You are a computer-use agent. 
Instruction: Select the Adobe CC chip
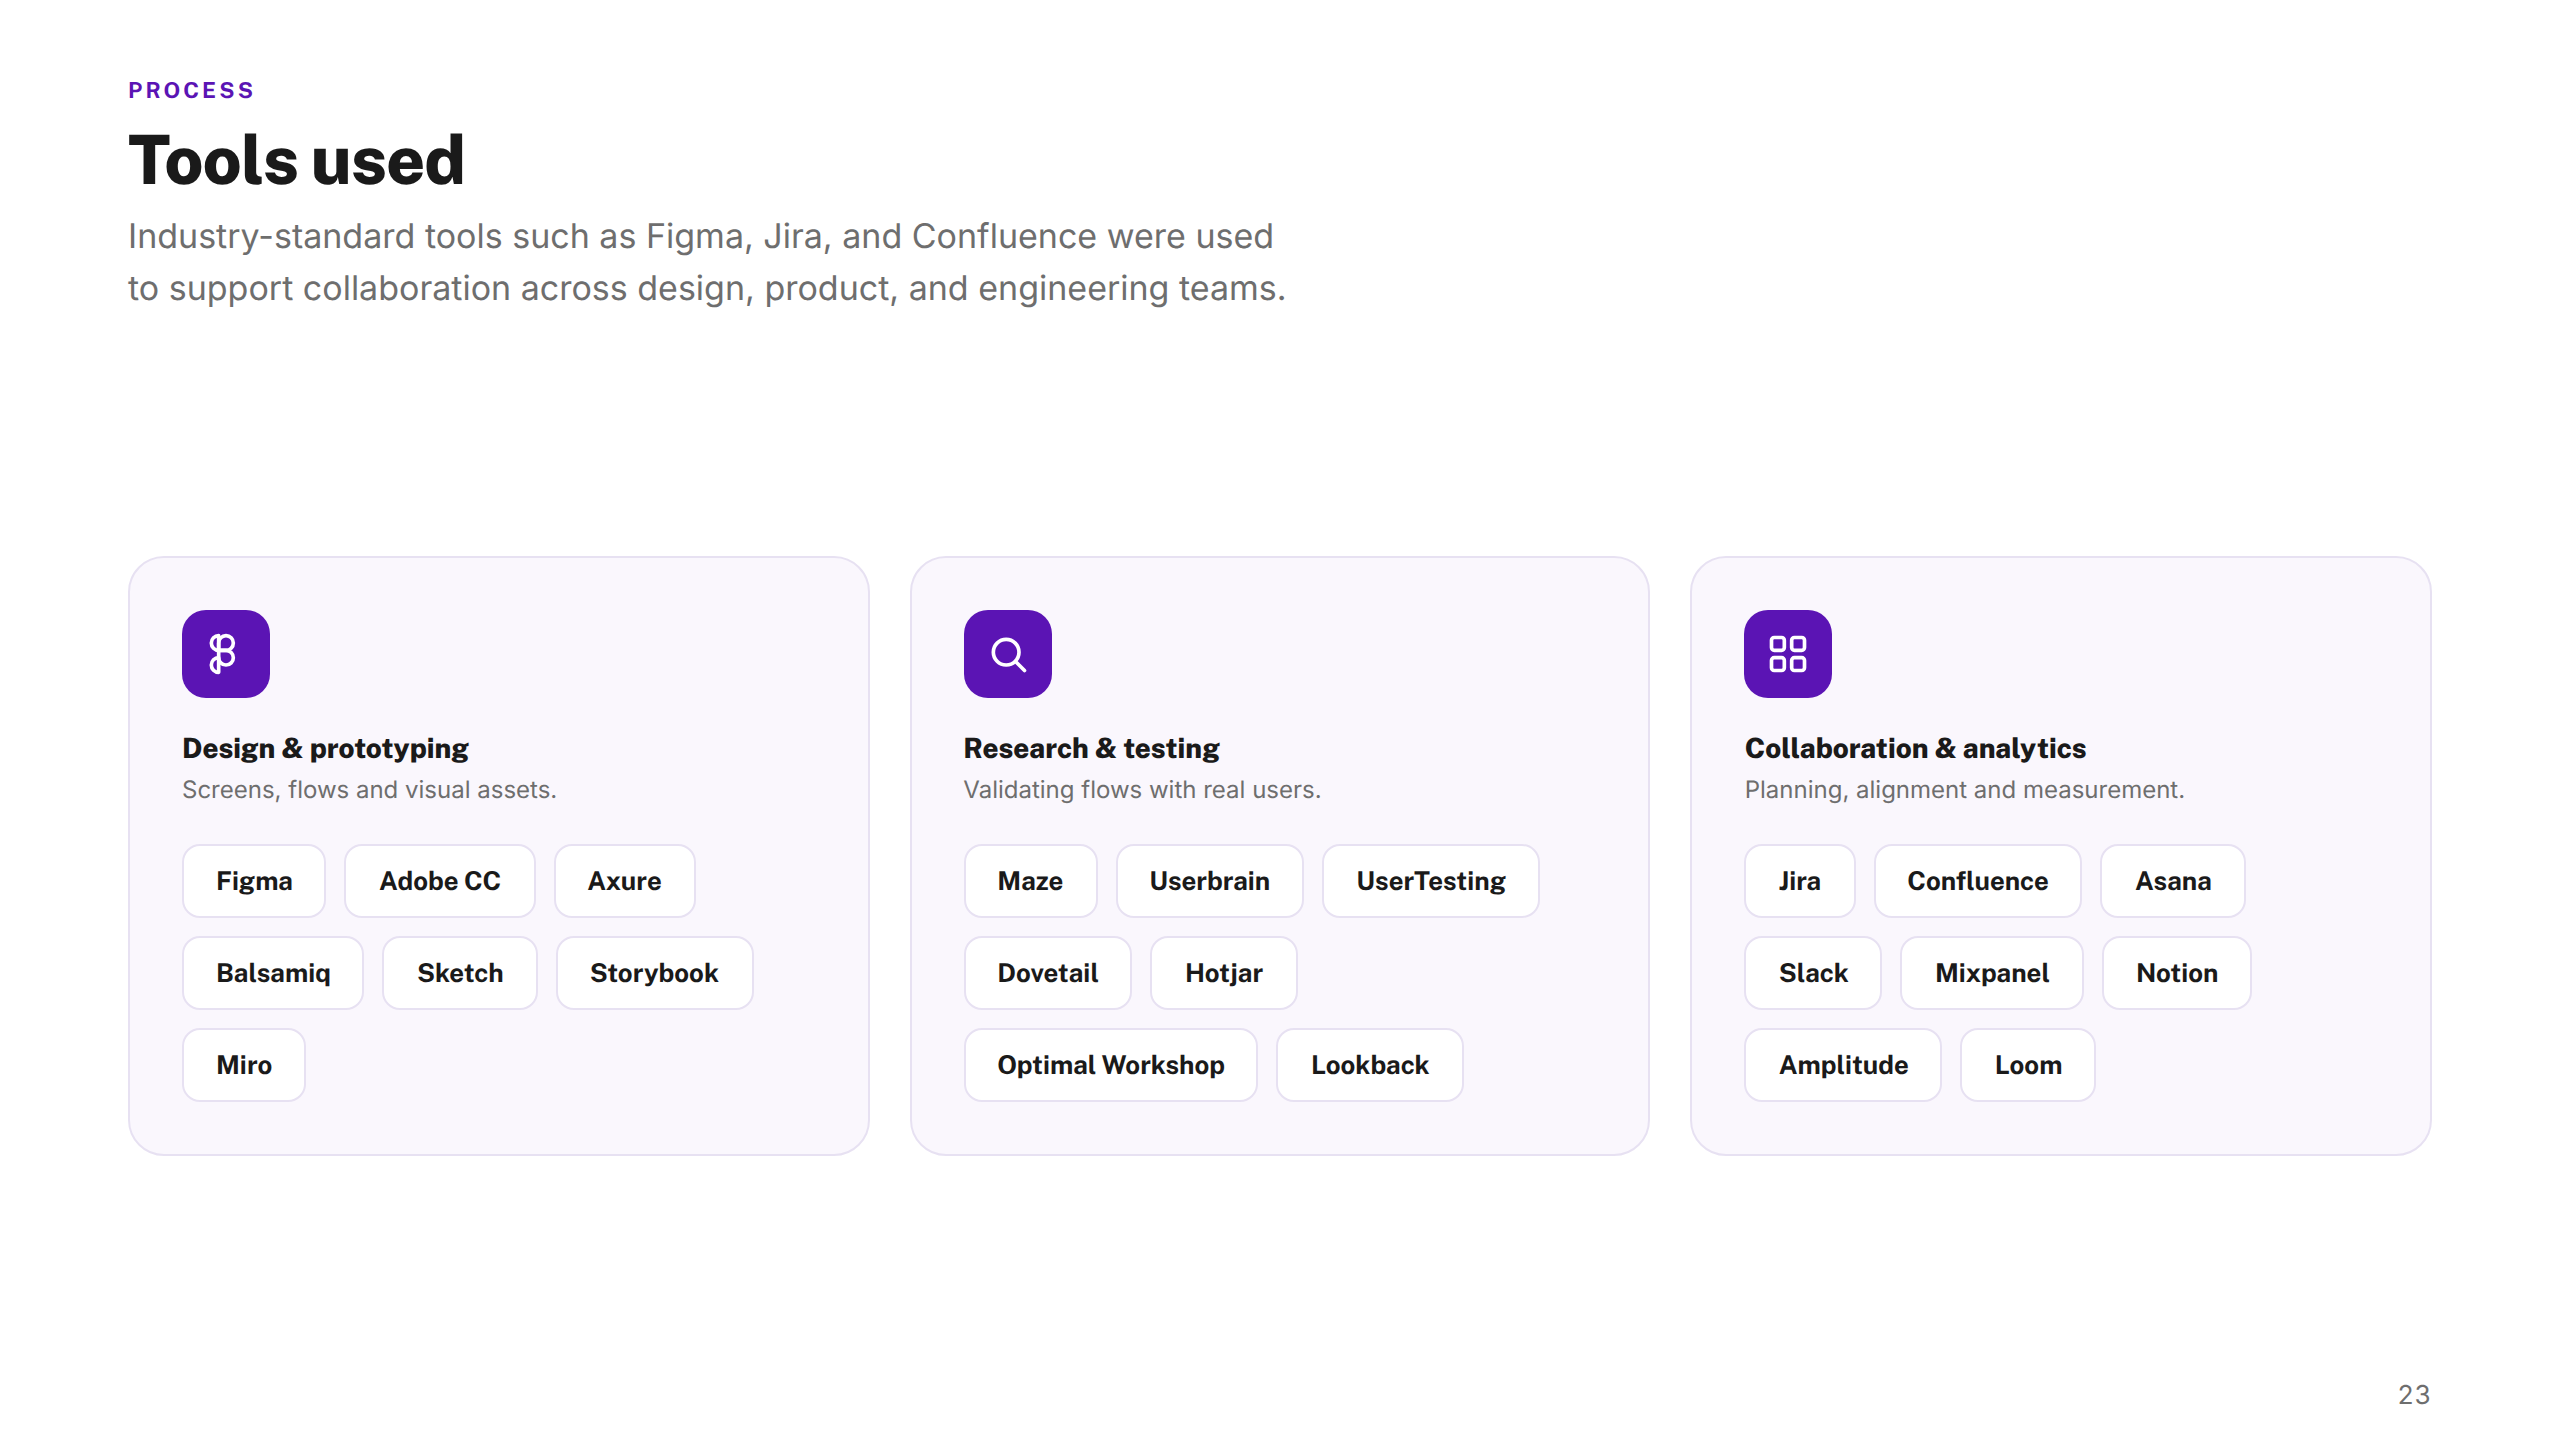click(x=440, y=881)
